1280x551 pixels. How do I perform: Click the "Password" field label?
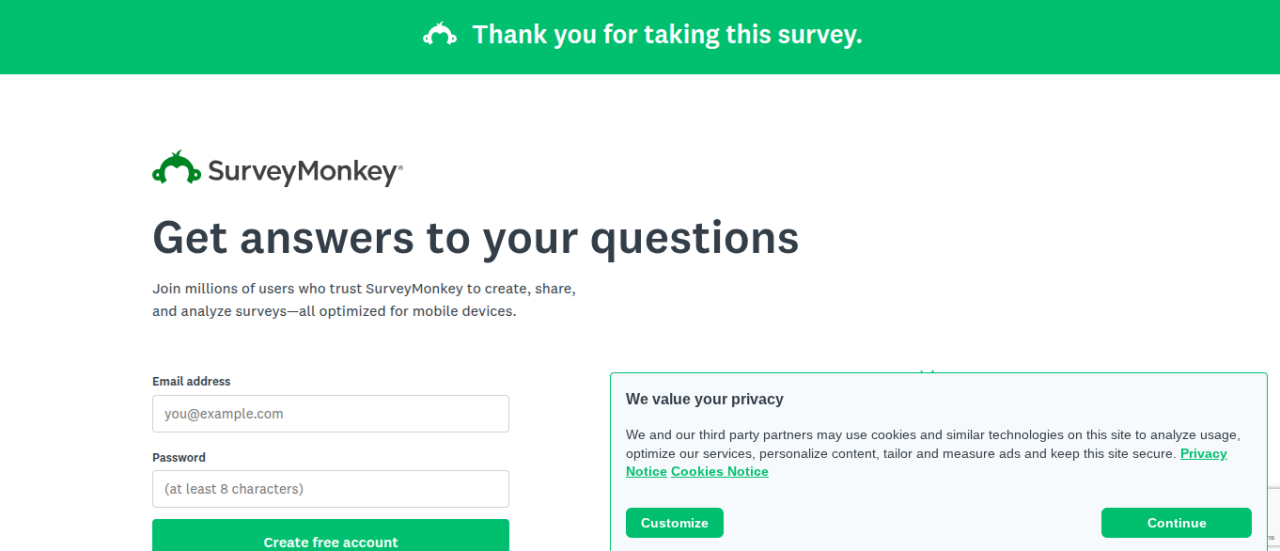(x=179, y=457)
